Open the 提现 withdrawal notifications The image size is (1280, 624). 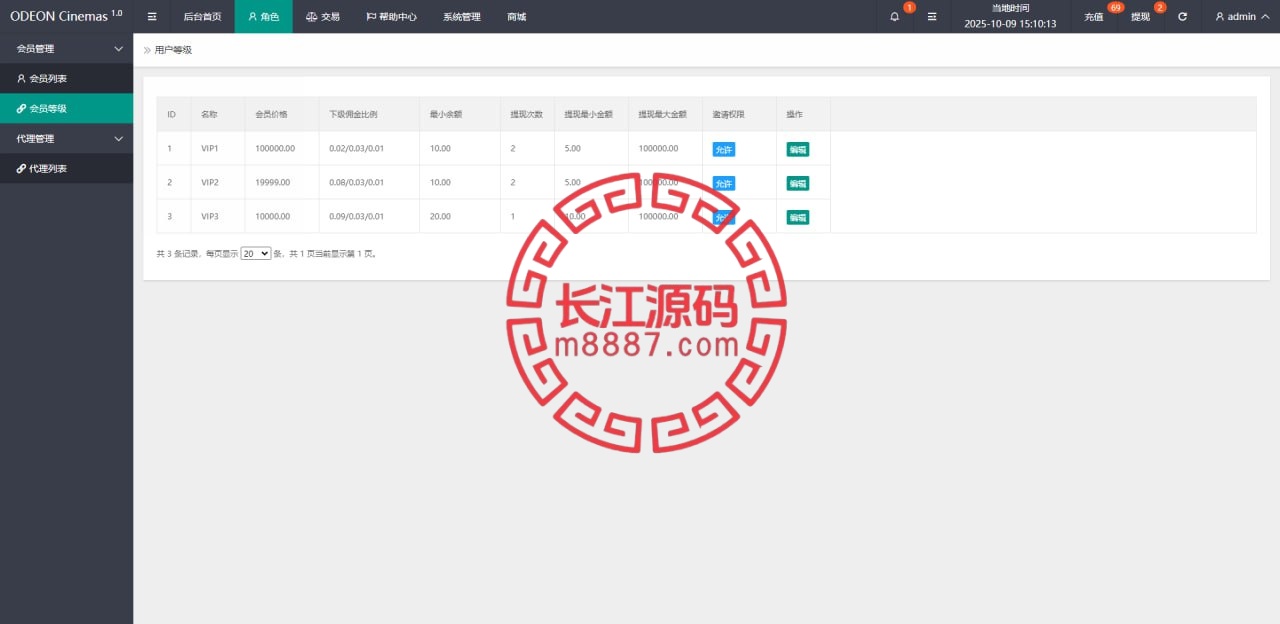click(1140, 17)
